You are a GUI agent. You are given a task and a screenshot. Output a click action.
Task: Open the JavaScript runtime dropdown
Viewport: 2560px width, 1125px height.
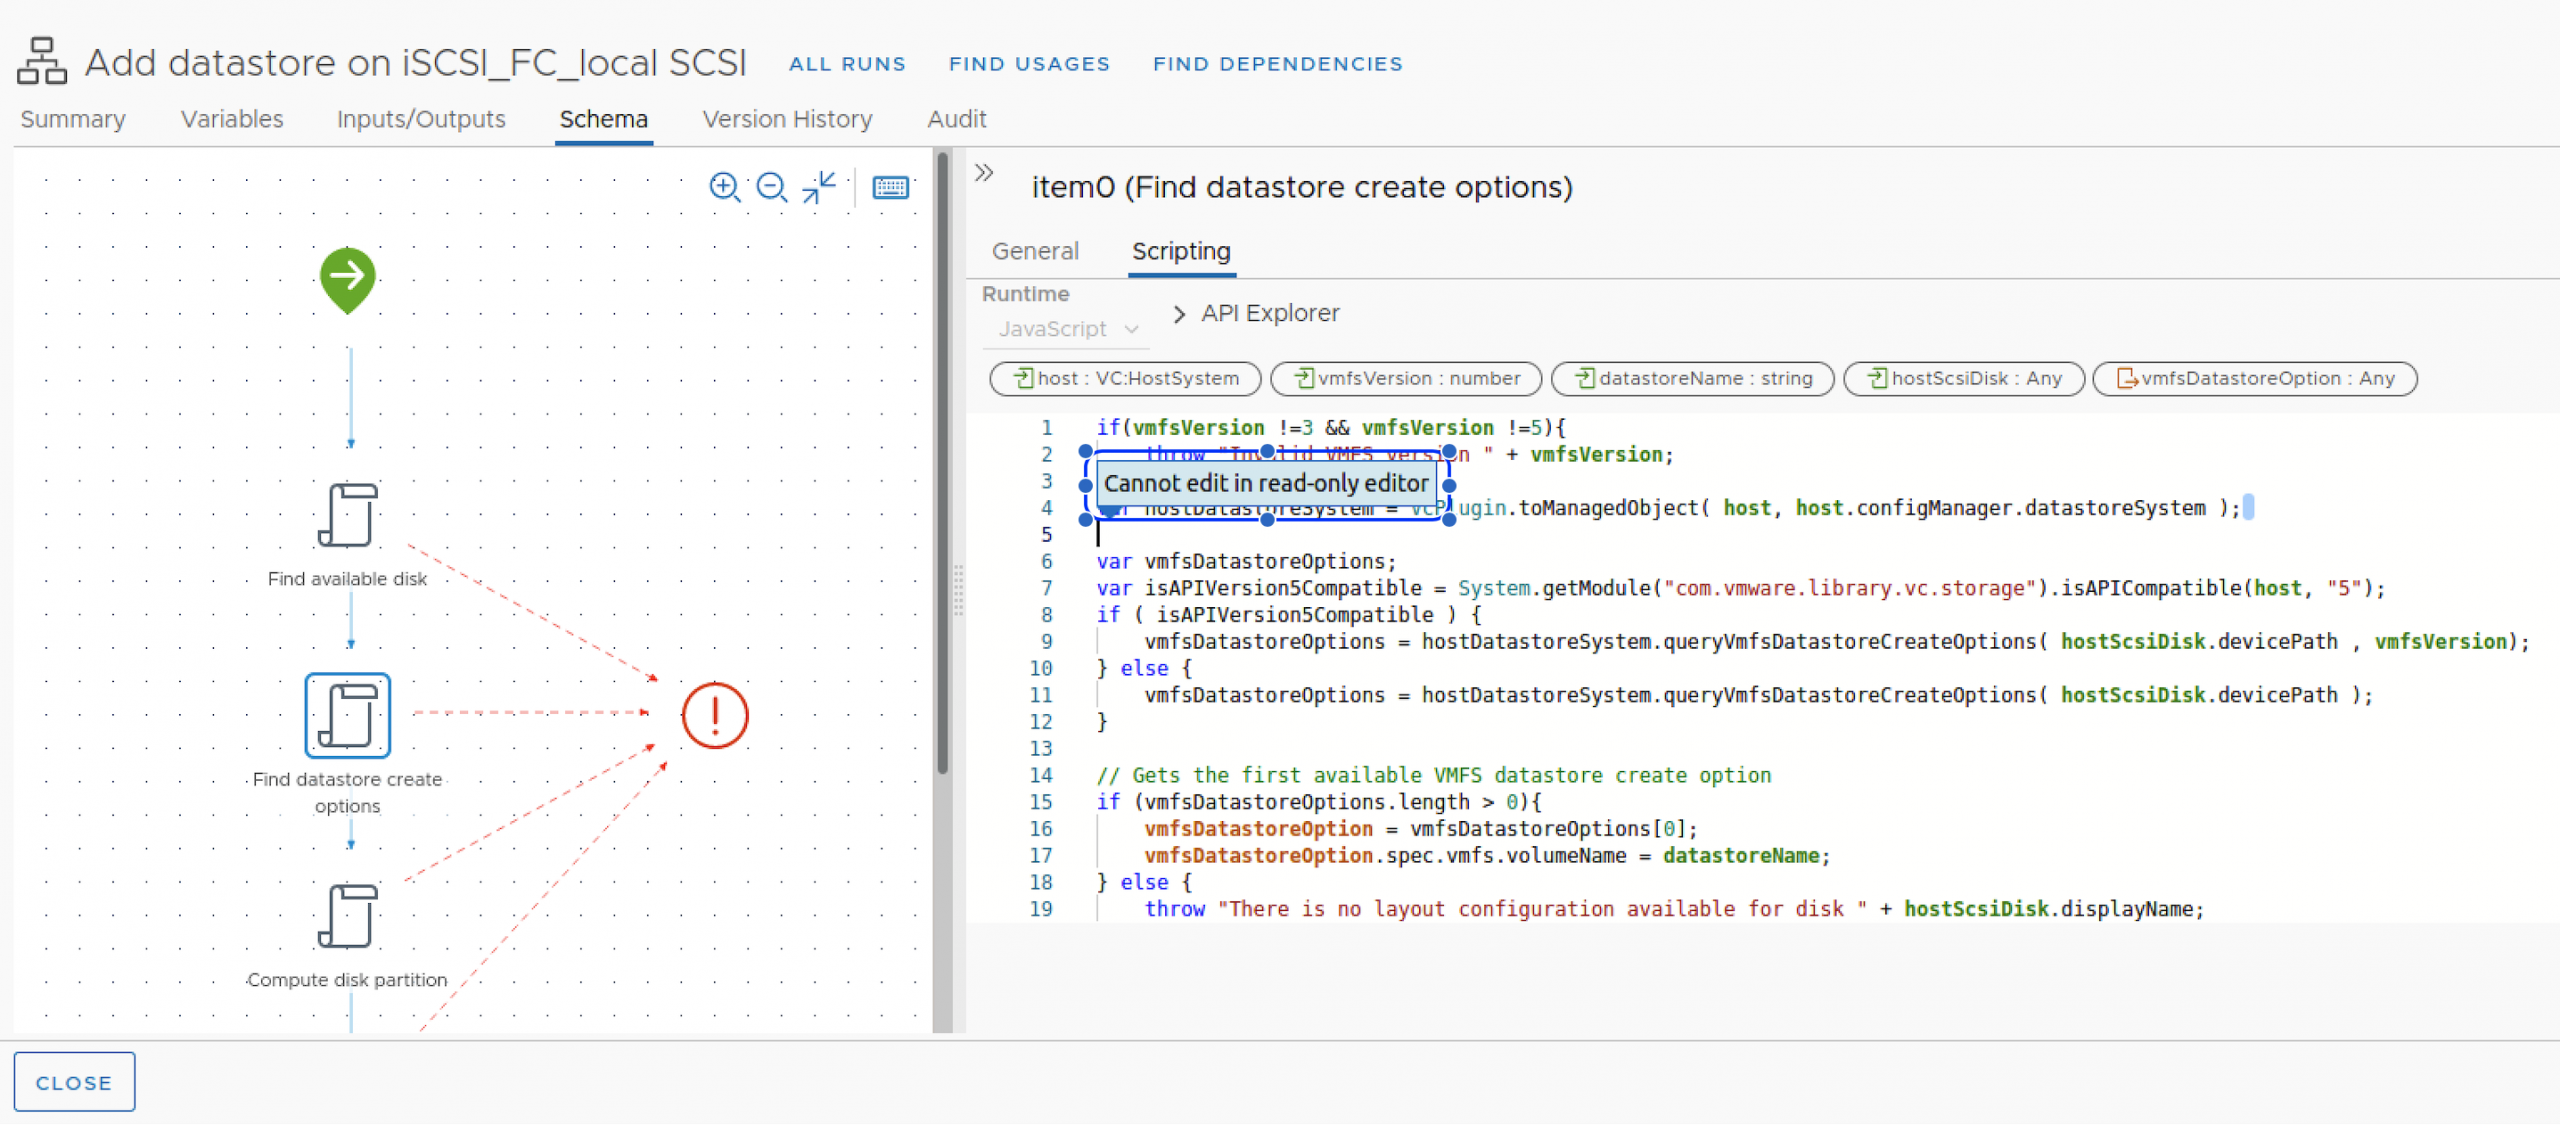[x=1067, y=329]
